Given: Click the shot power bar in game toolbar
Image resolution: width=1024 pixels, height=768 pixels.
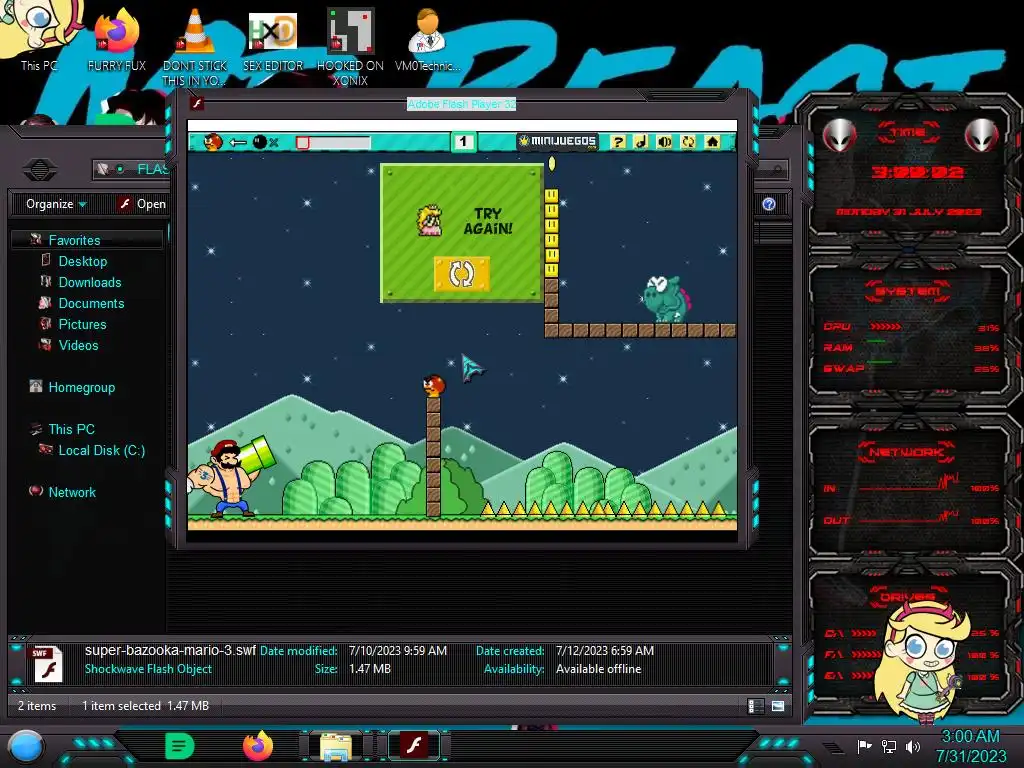Looking at the screenshot, I should [333, 142].
